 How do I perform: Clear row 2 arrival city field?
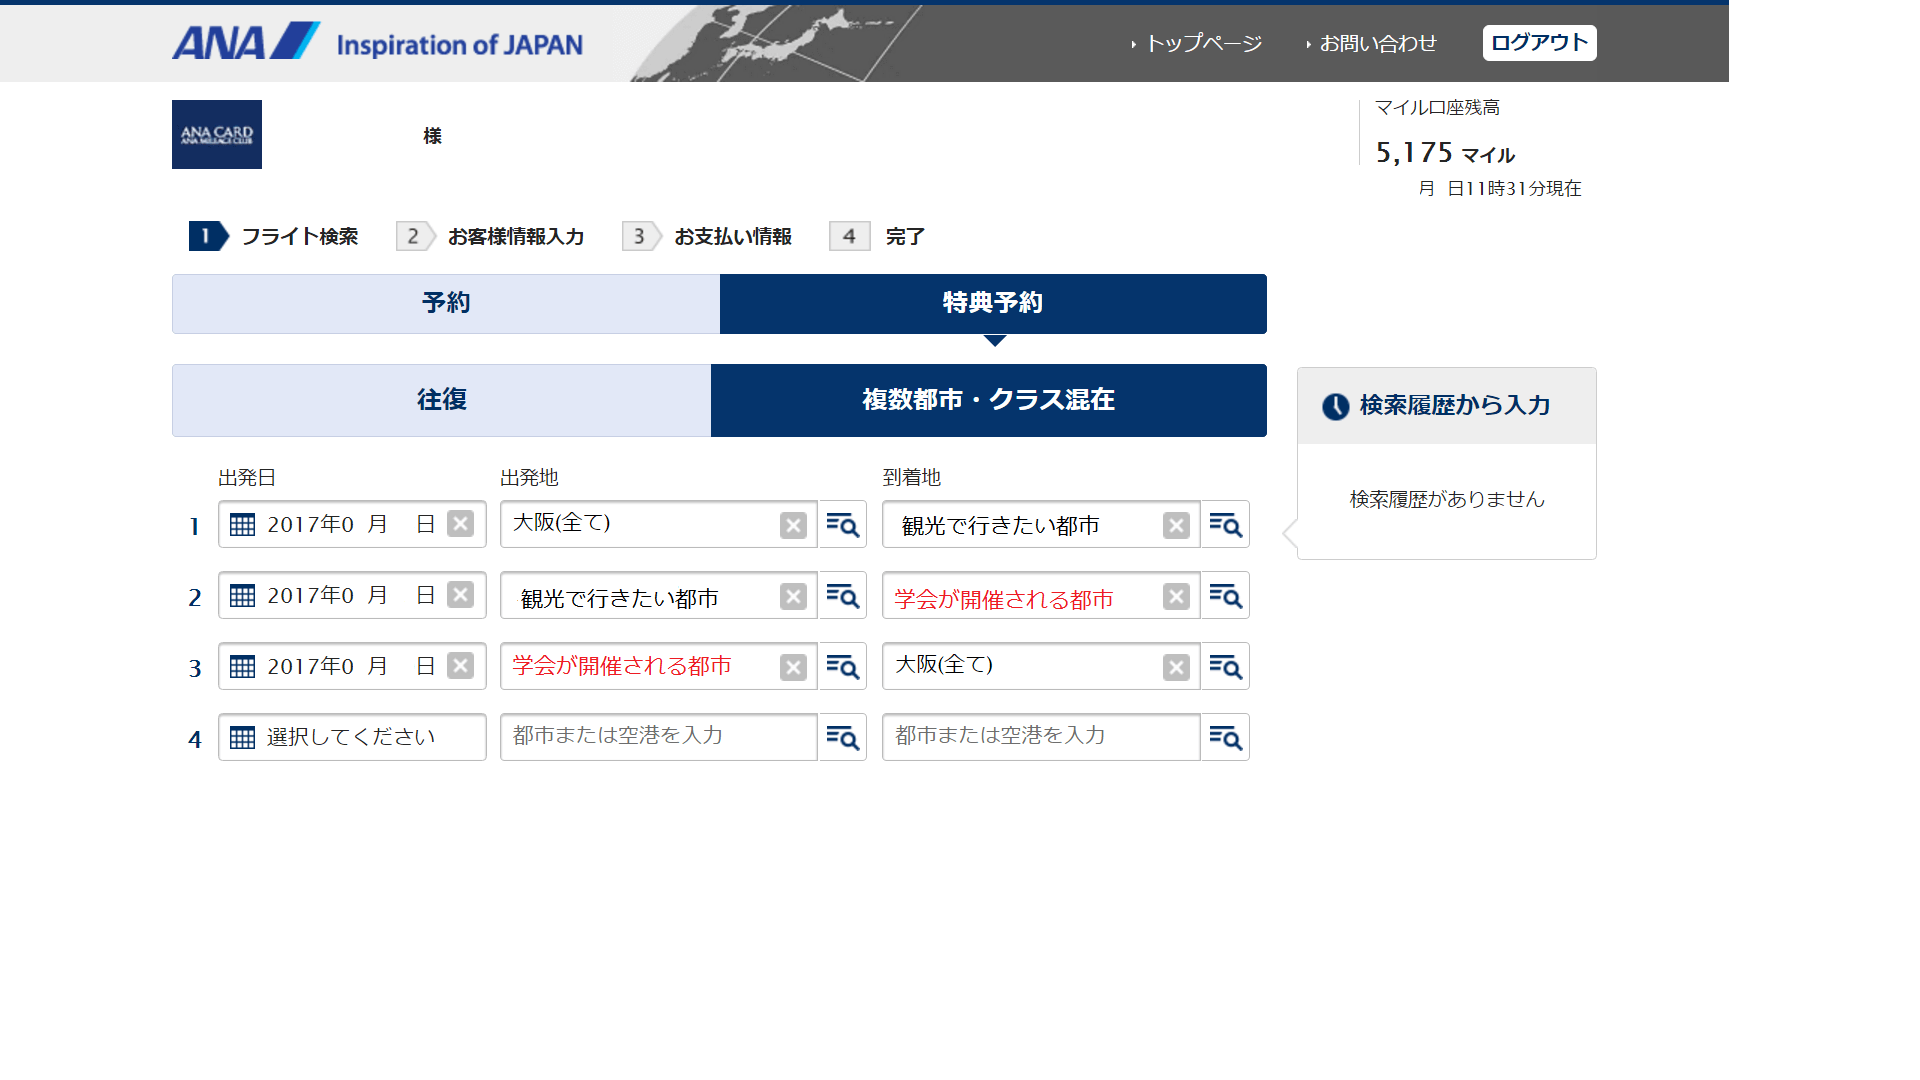click(1176, 597)
